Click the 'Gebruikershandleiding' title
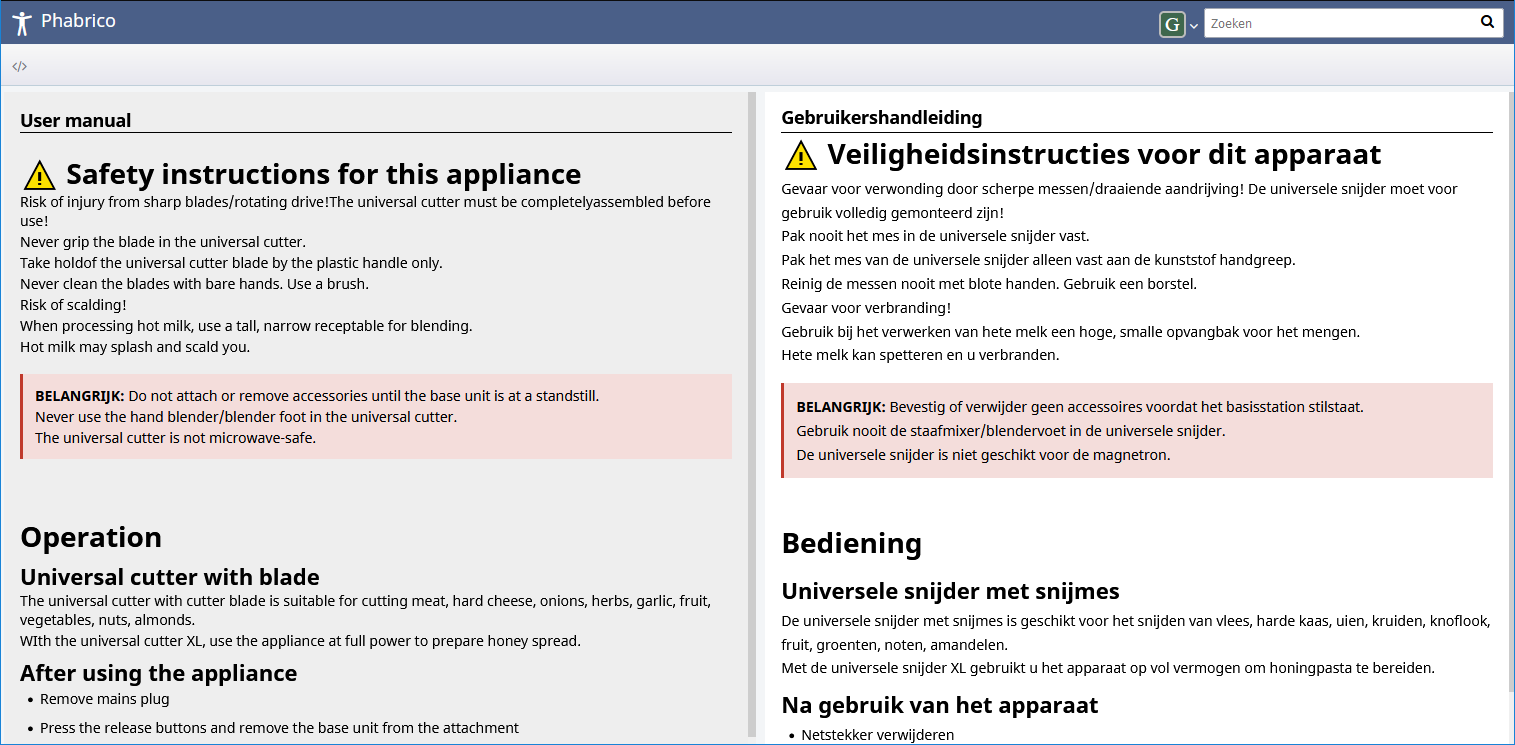Viewport: 1515px width, 745px height. click(882, 118)
